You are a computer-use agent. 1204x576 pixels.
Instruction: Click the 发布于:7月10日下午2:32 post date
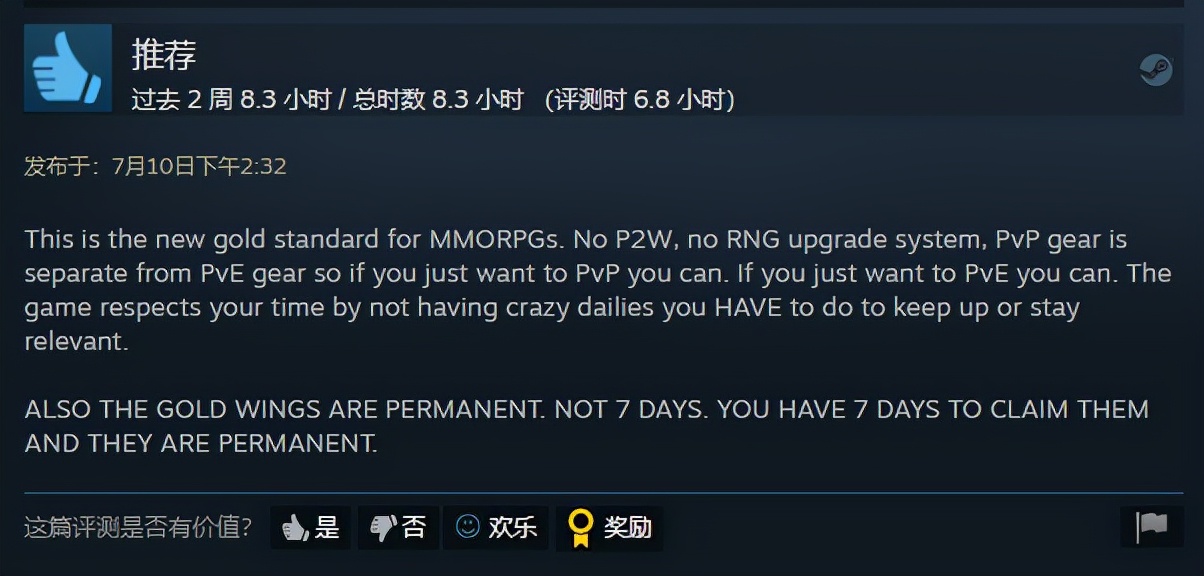tap(155, 166)
